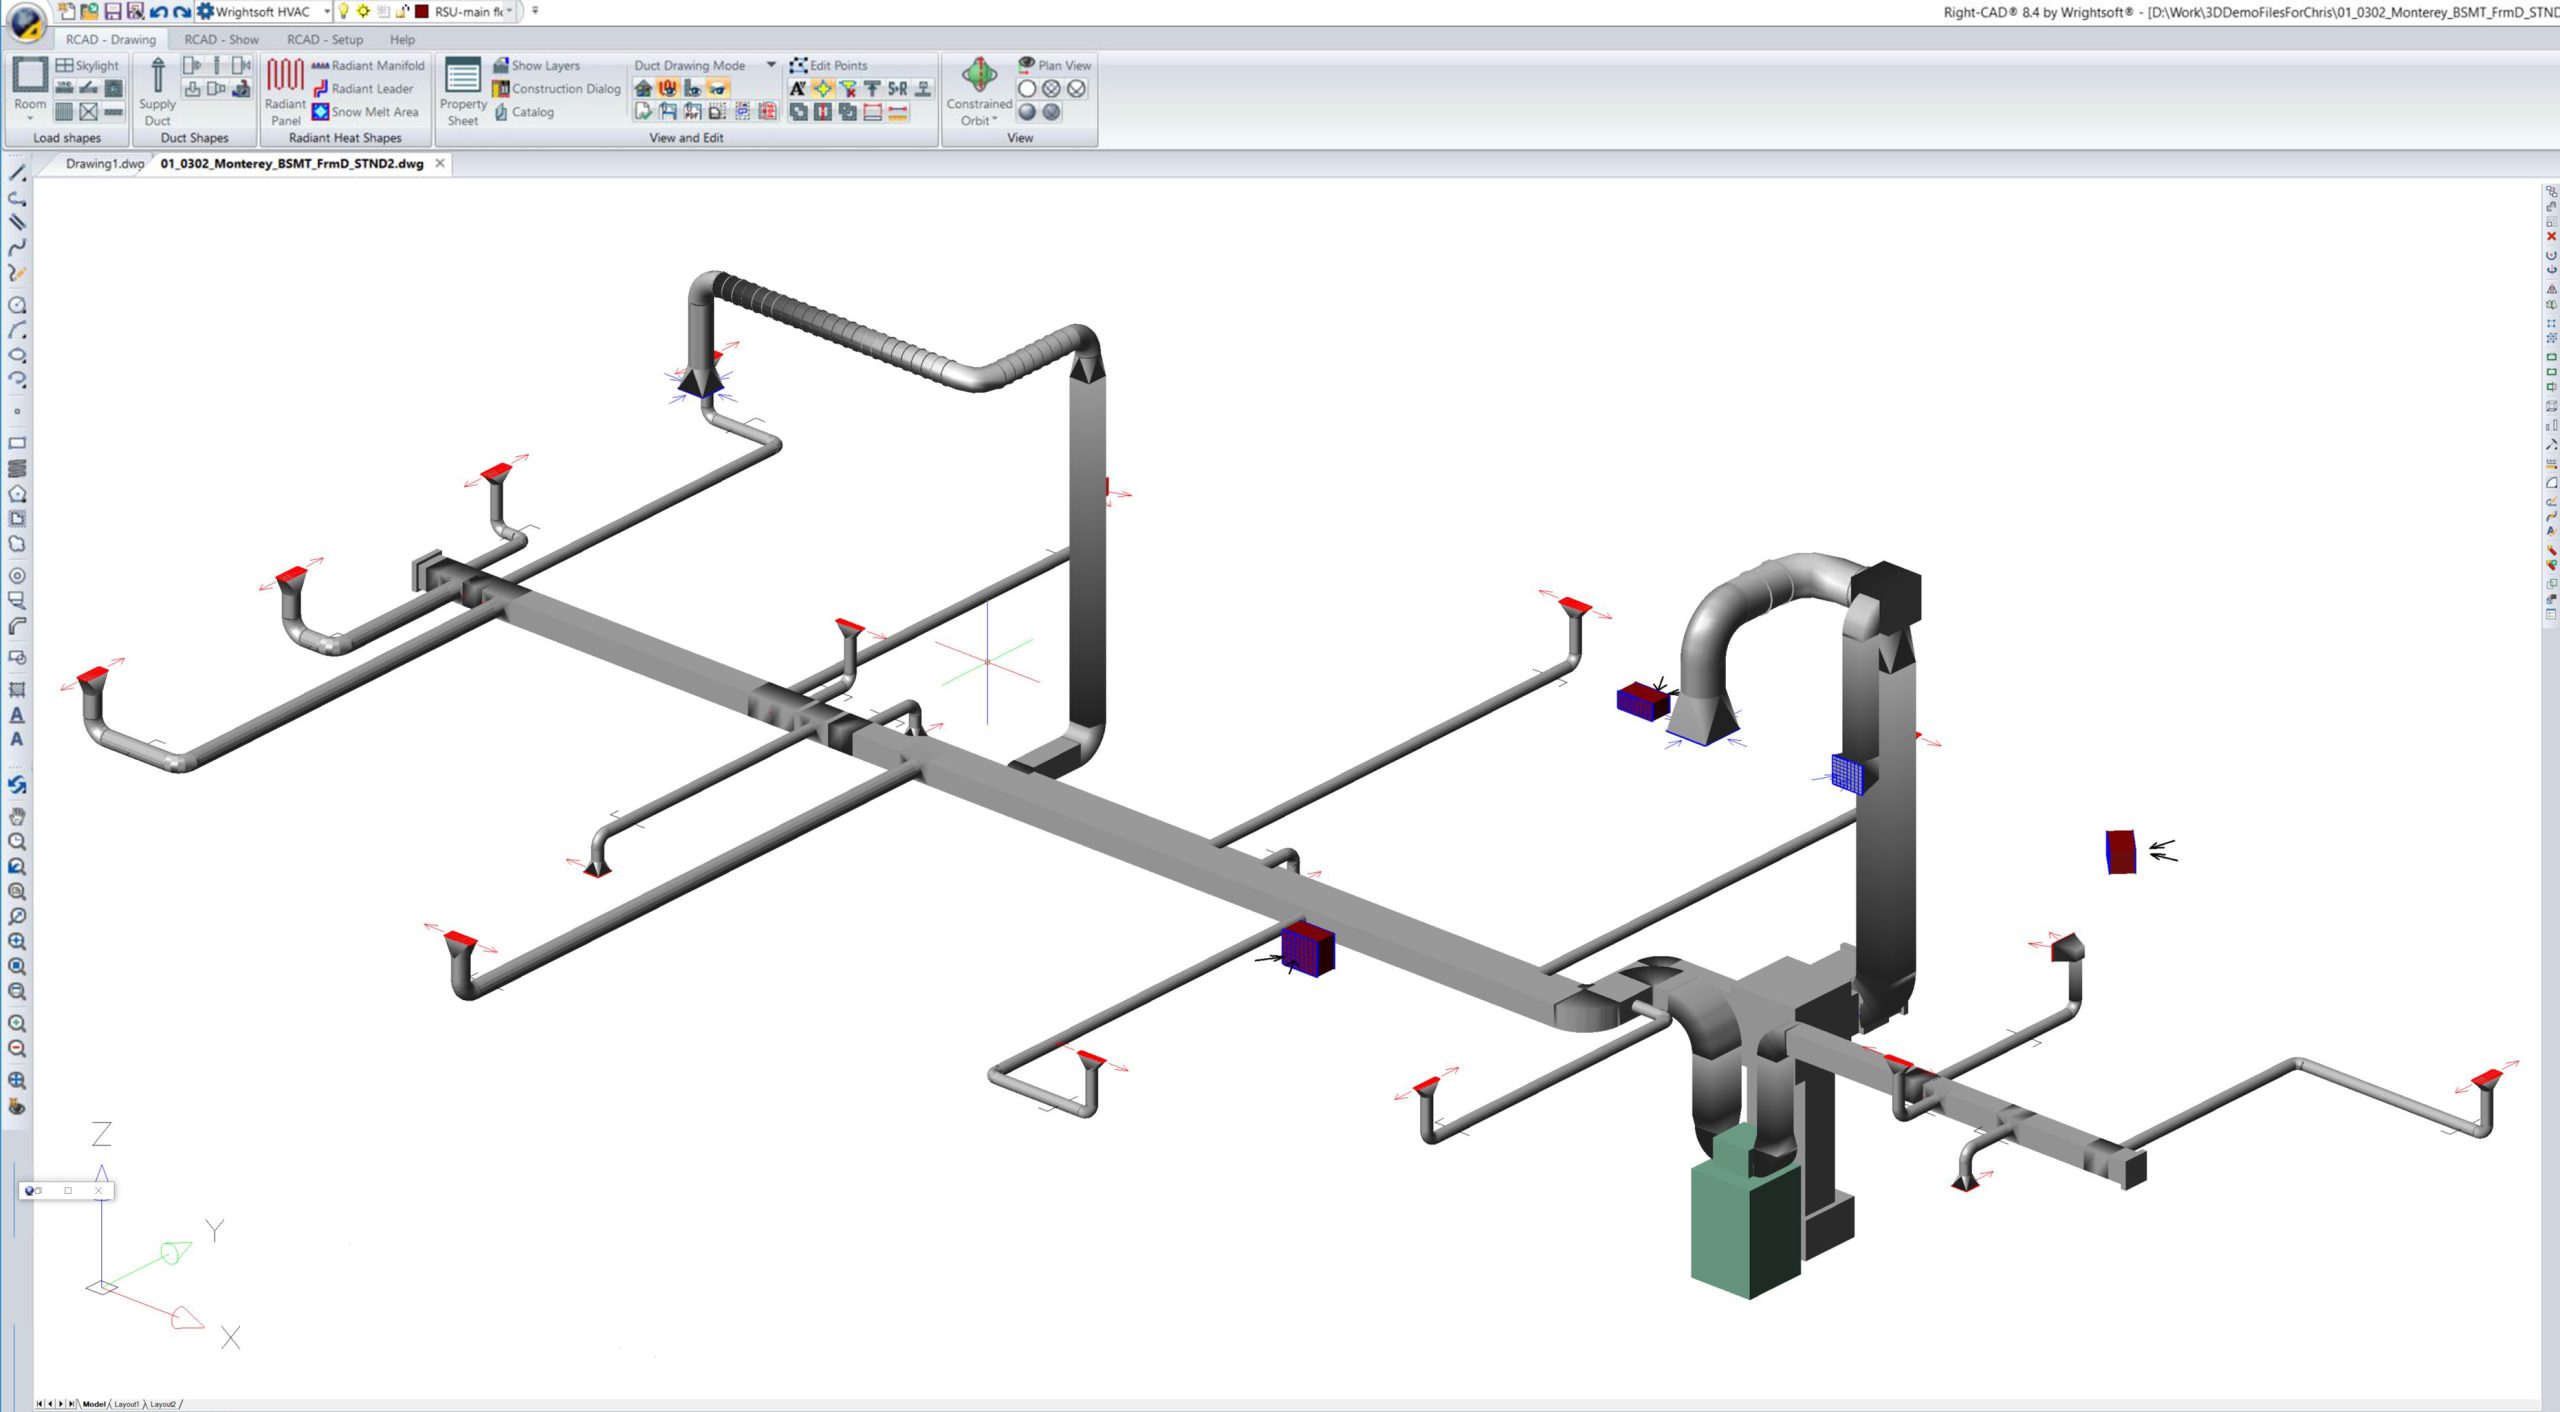The height and width of the screenshot is (1412, 2560).
Task: Expand the Duct Drawing Mode dropdown arrow
Action: click(771, 62)
